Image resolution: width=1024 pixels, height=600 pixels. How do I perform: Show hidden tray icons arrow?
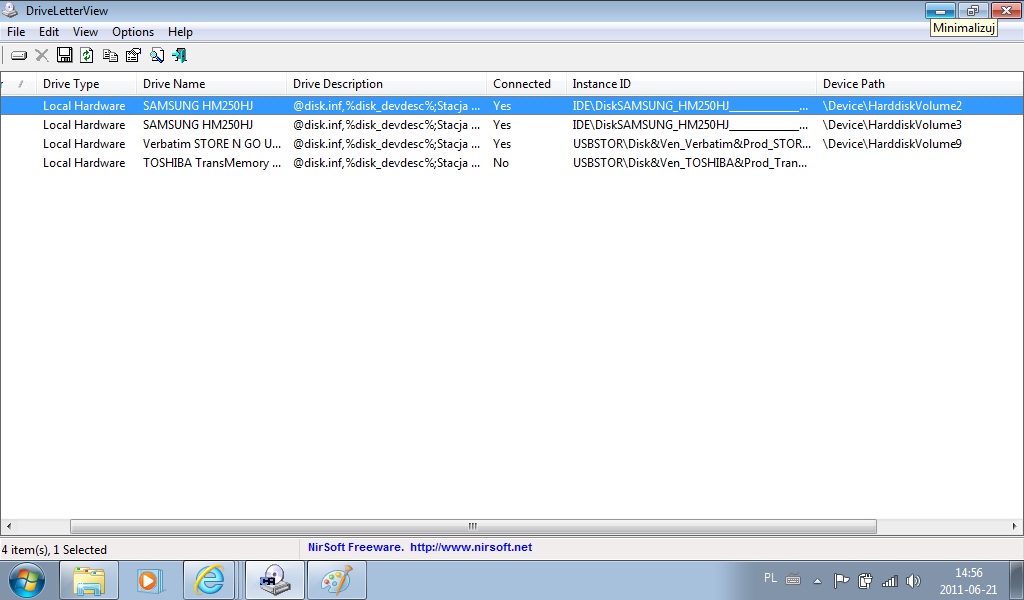pyautogui.click(x=817, y=580)
